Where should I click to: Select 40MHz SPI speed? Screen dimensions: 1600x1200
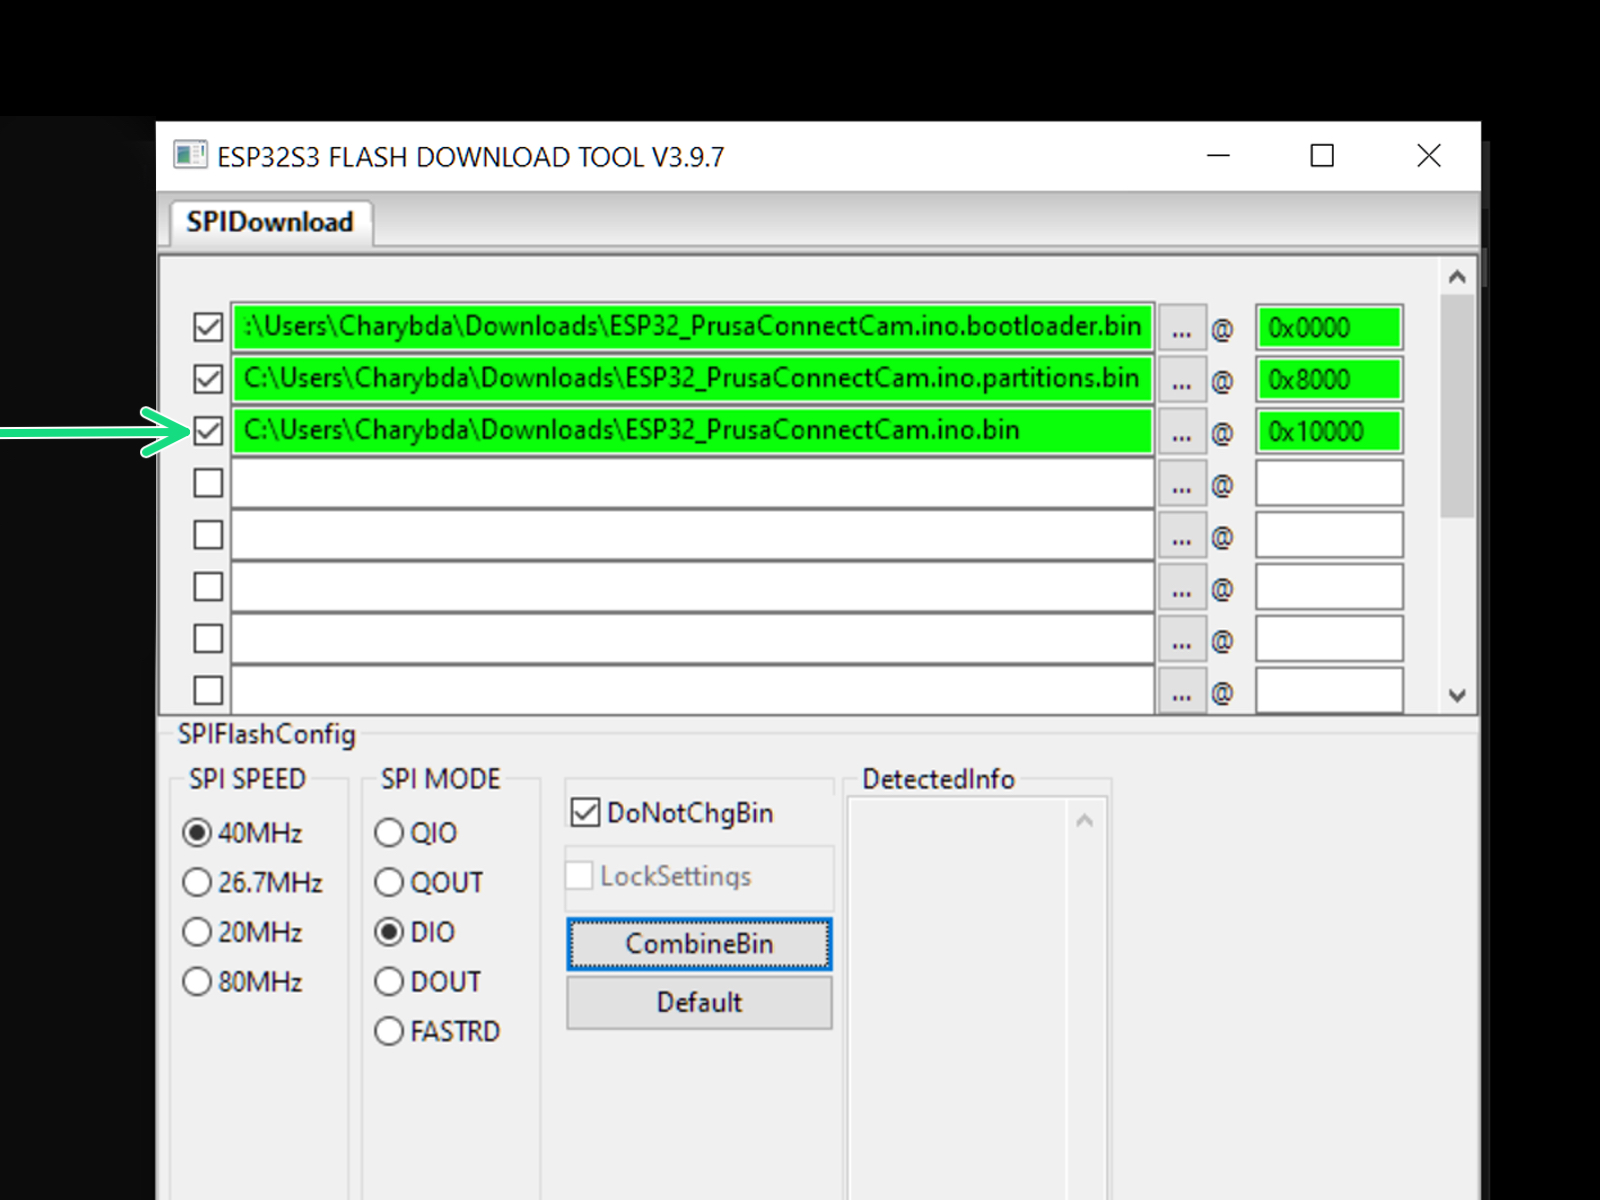[197, 832]
